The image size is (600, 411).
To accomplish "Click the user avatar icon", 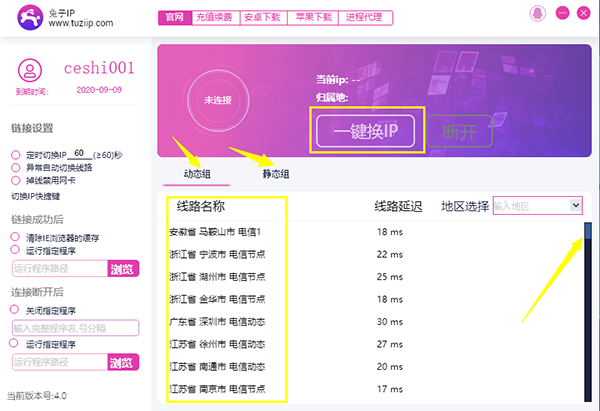I will [x=30, y=71].
